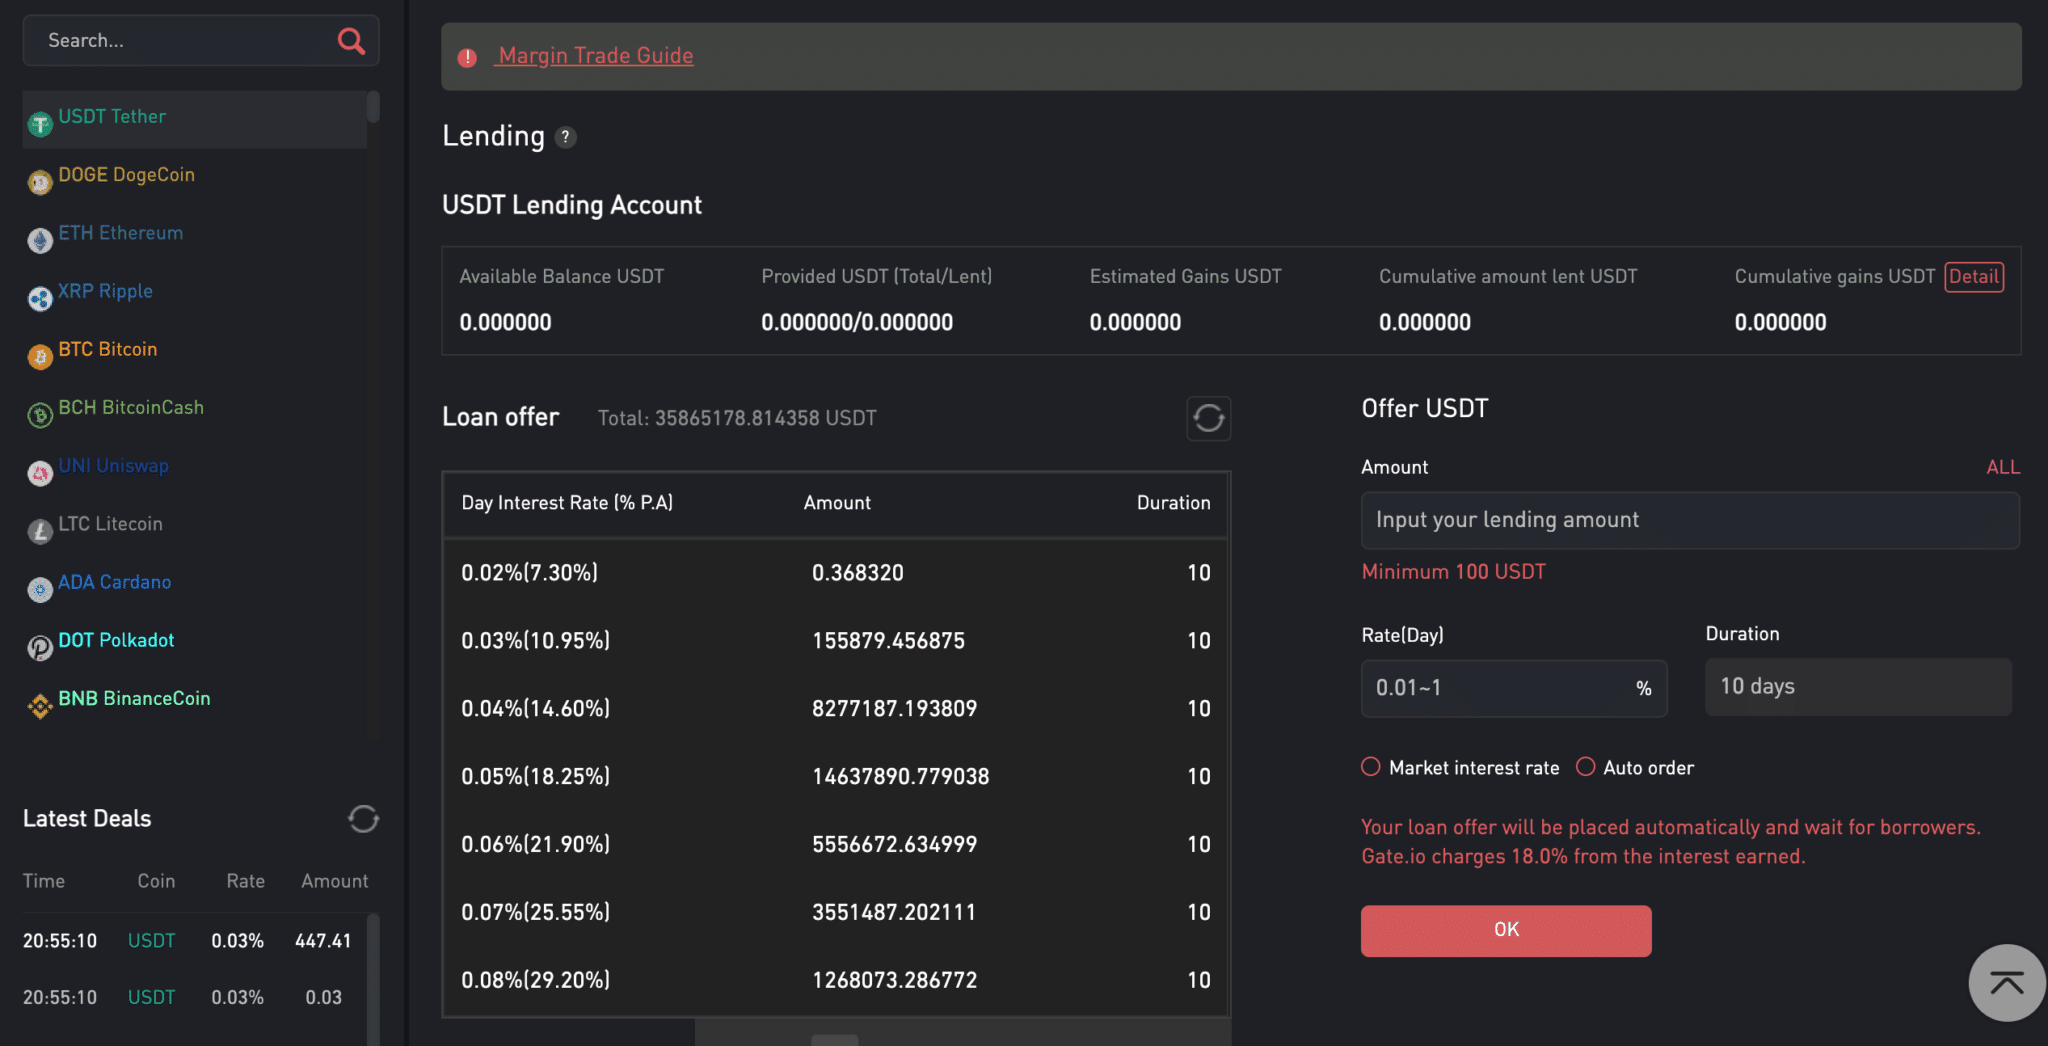
Task: Click the 0.06%(21.90%) loan offer row
Action: click(x=836, y=845)
